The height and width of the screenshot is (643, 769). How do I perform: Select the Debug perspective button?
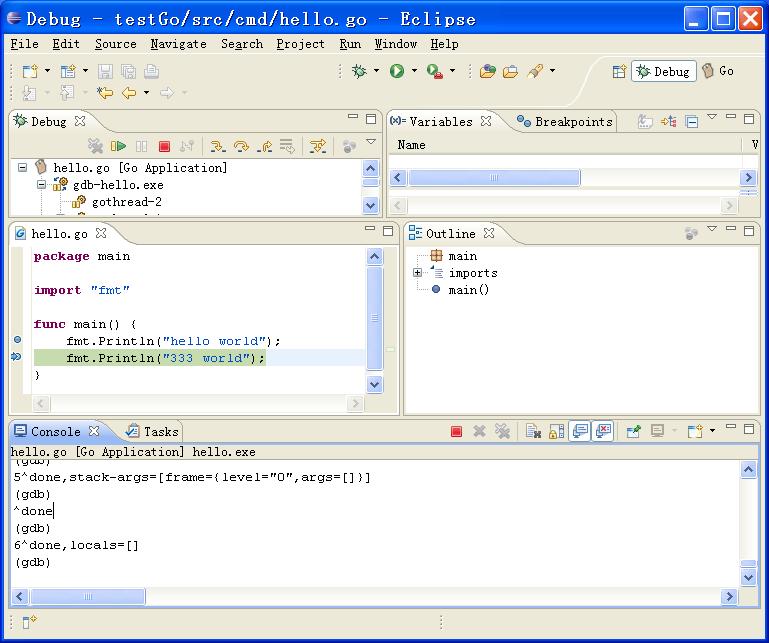click(663, 71)
